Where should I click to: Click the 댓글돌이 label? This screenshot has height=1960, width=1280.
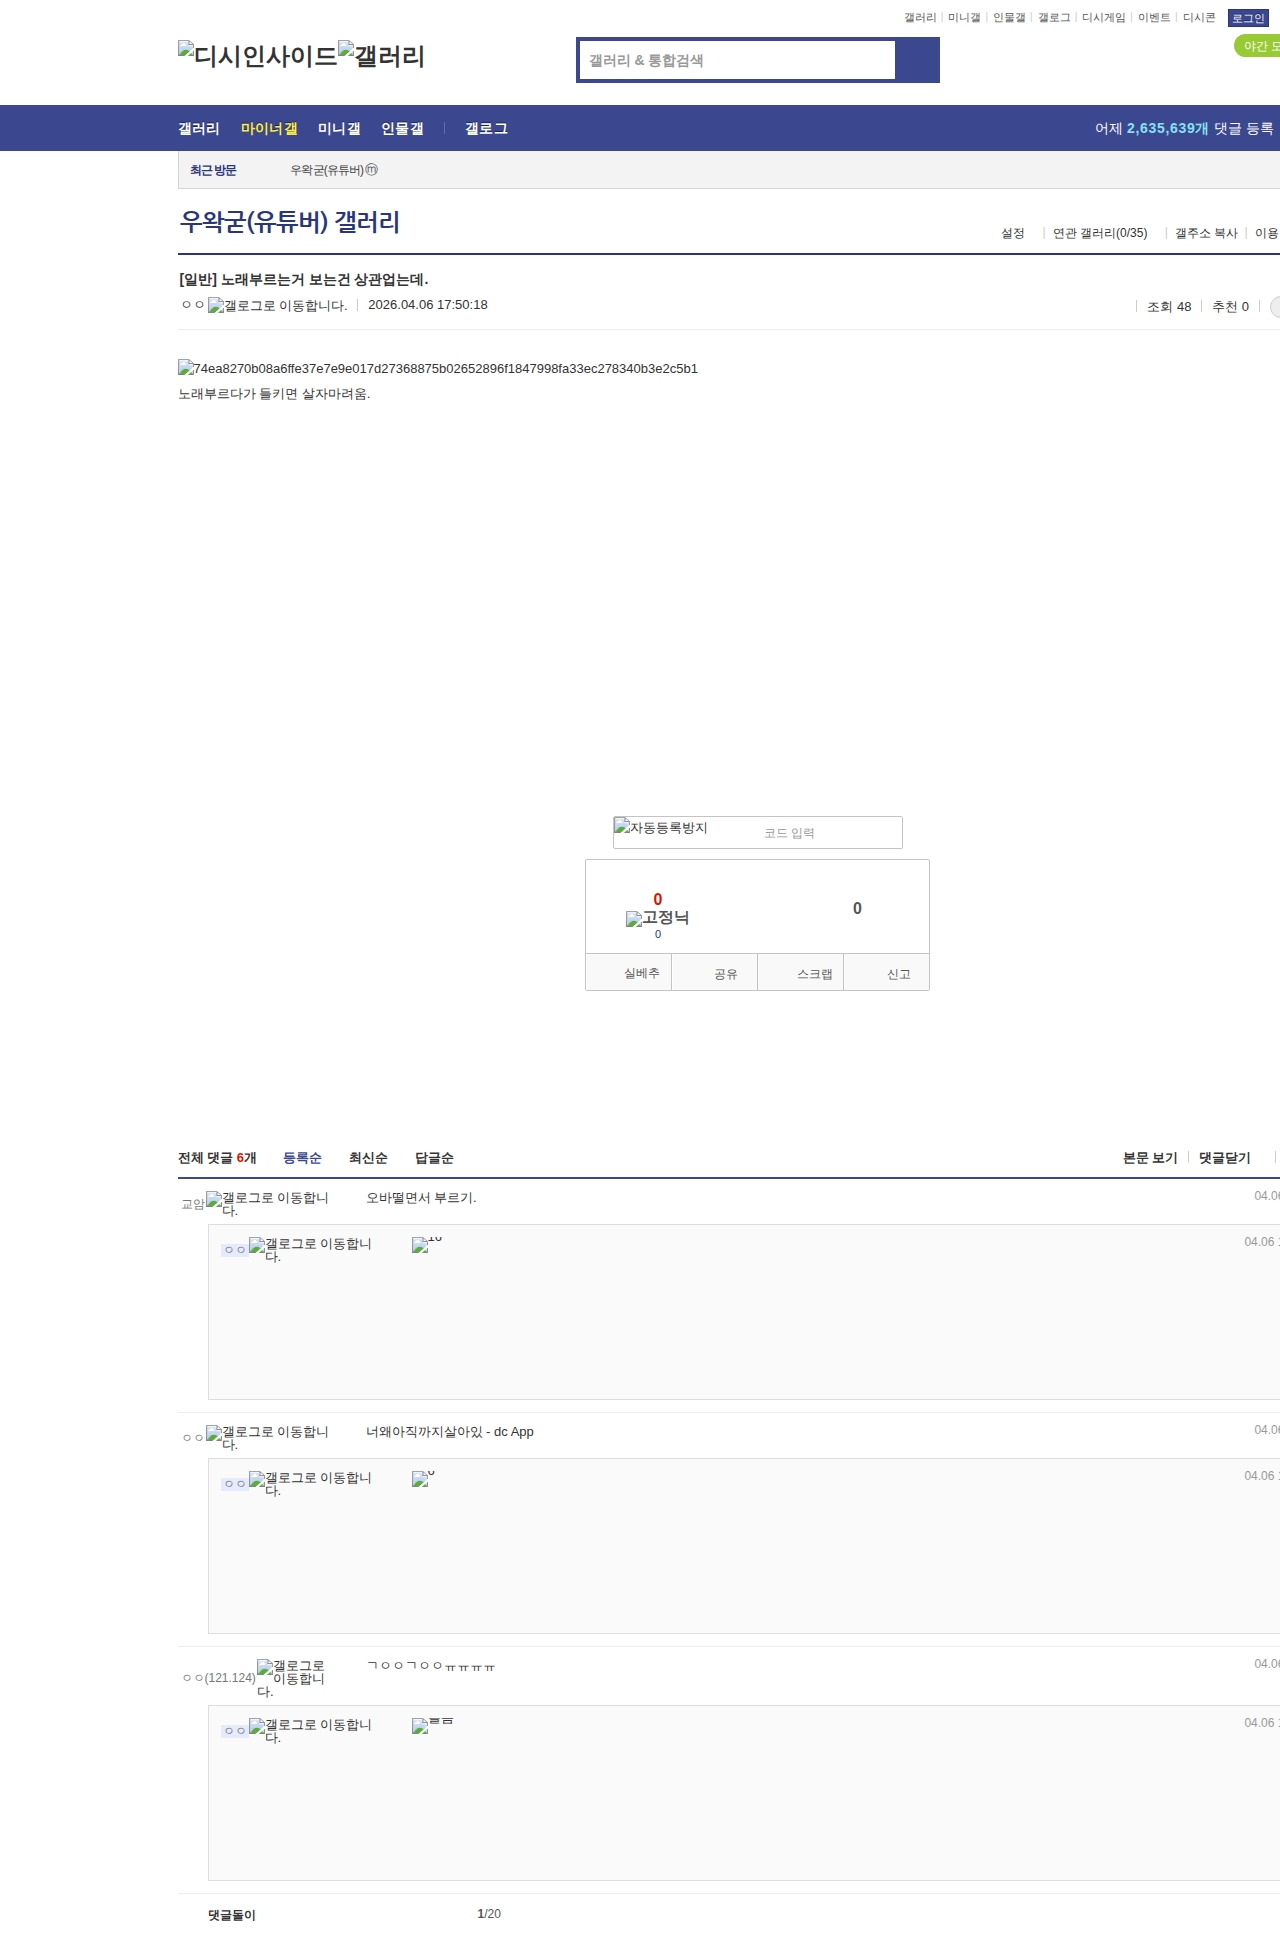[x=232, y=1915]
